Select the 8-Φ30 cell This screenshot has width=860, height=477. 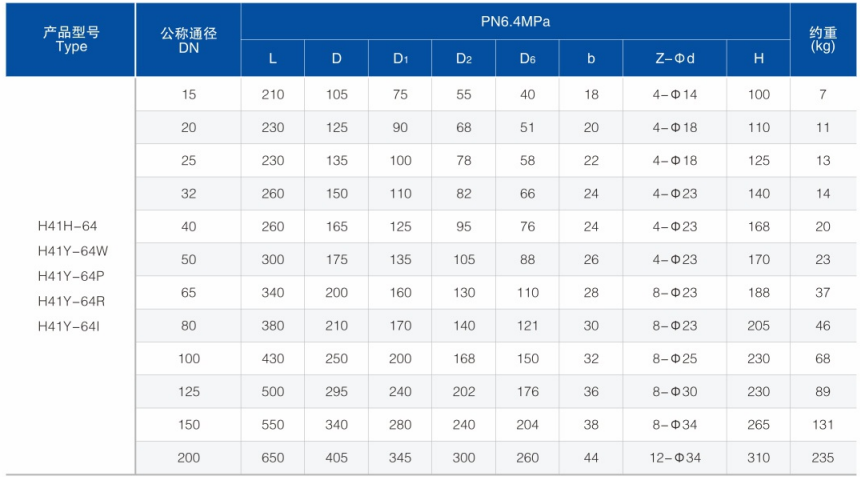675,391
